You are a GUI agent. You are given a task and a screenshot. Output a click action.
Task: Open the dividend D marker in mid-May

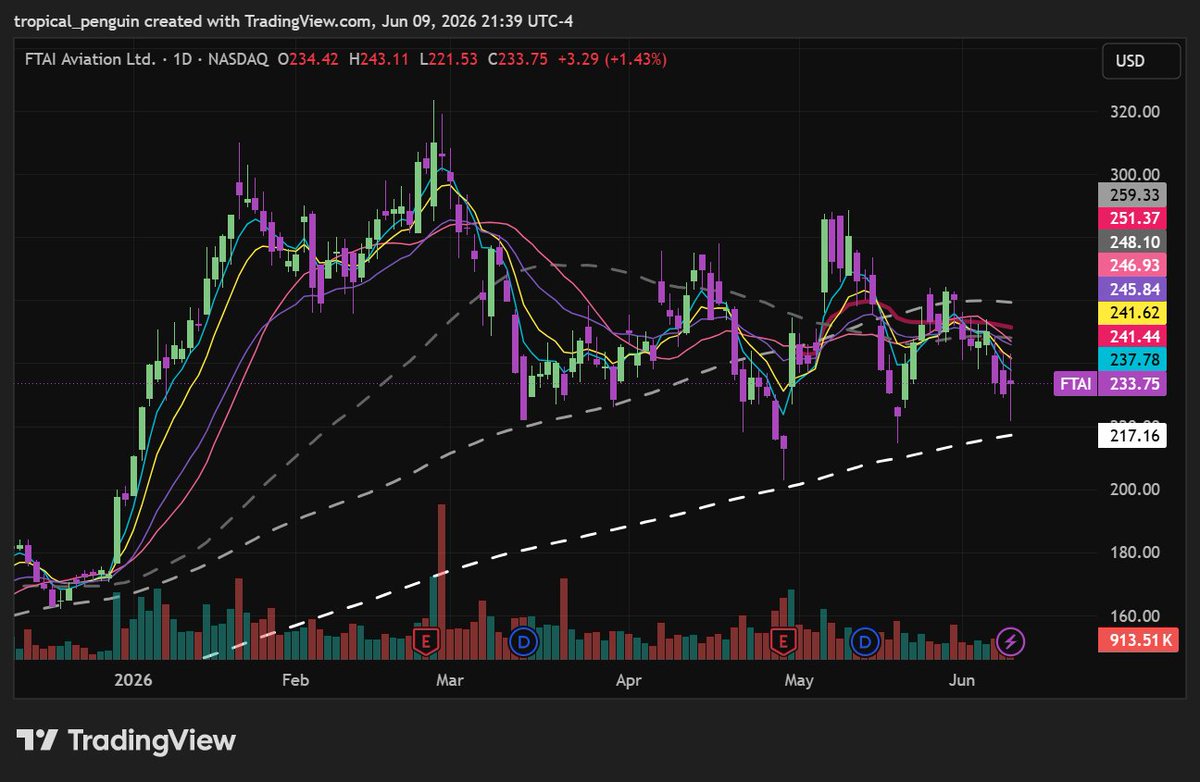point(866,640)
